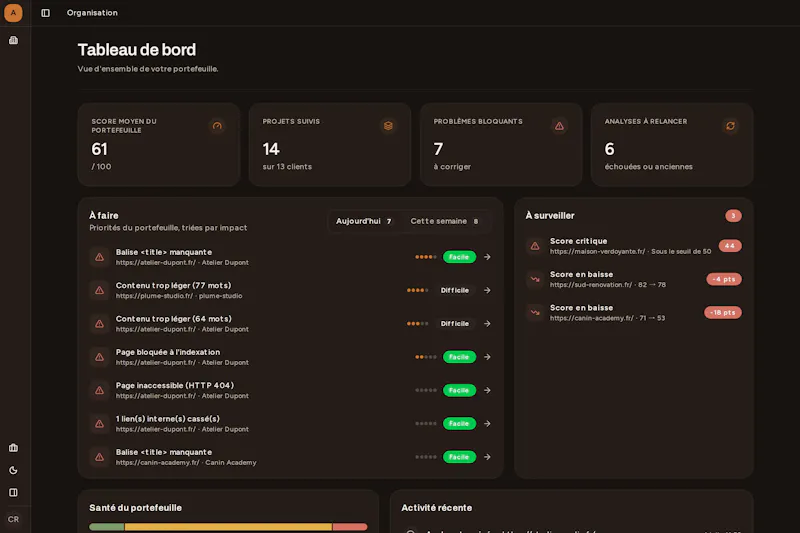Open the Score critique alert for maison-verdoyante.fr
800x533 pixels.
click(x=634, y=246)
